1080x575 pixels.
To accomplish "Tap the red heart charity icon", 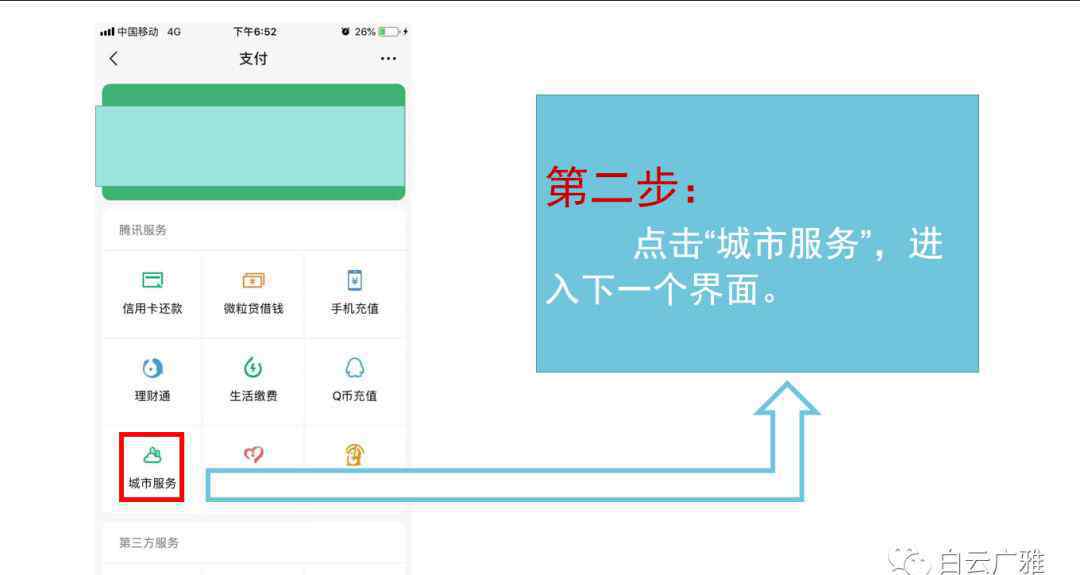I will (x=253, y=454).
